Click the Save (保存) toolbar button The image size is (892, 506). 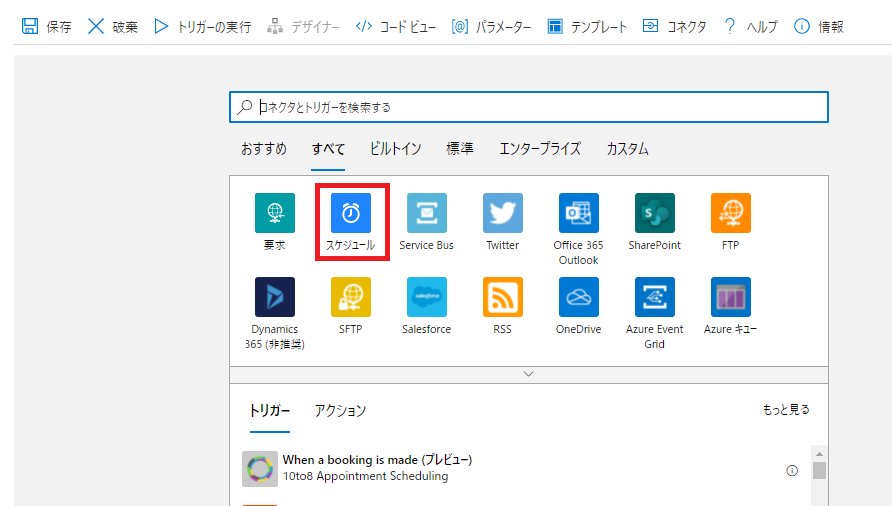click(47, 27)
